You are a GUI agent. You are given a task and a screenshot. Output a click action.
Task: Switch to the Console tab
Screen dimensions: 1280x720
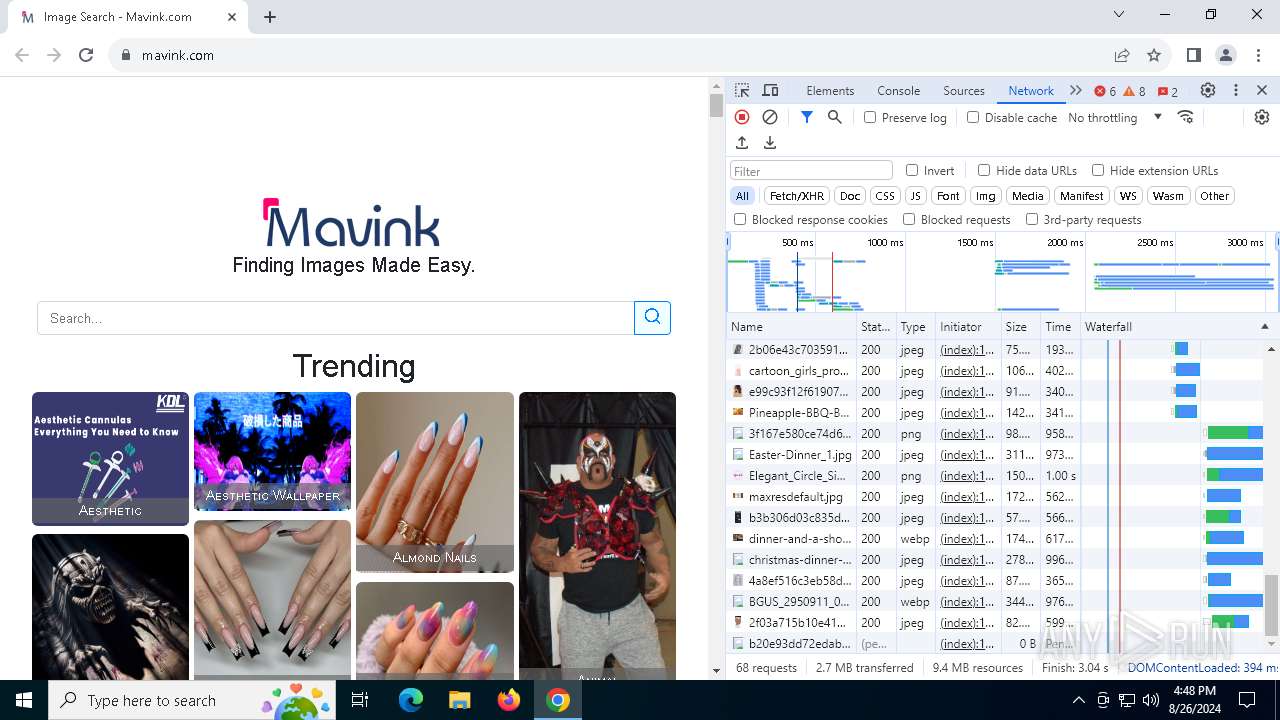click(898, 90)
